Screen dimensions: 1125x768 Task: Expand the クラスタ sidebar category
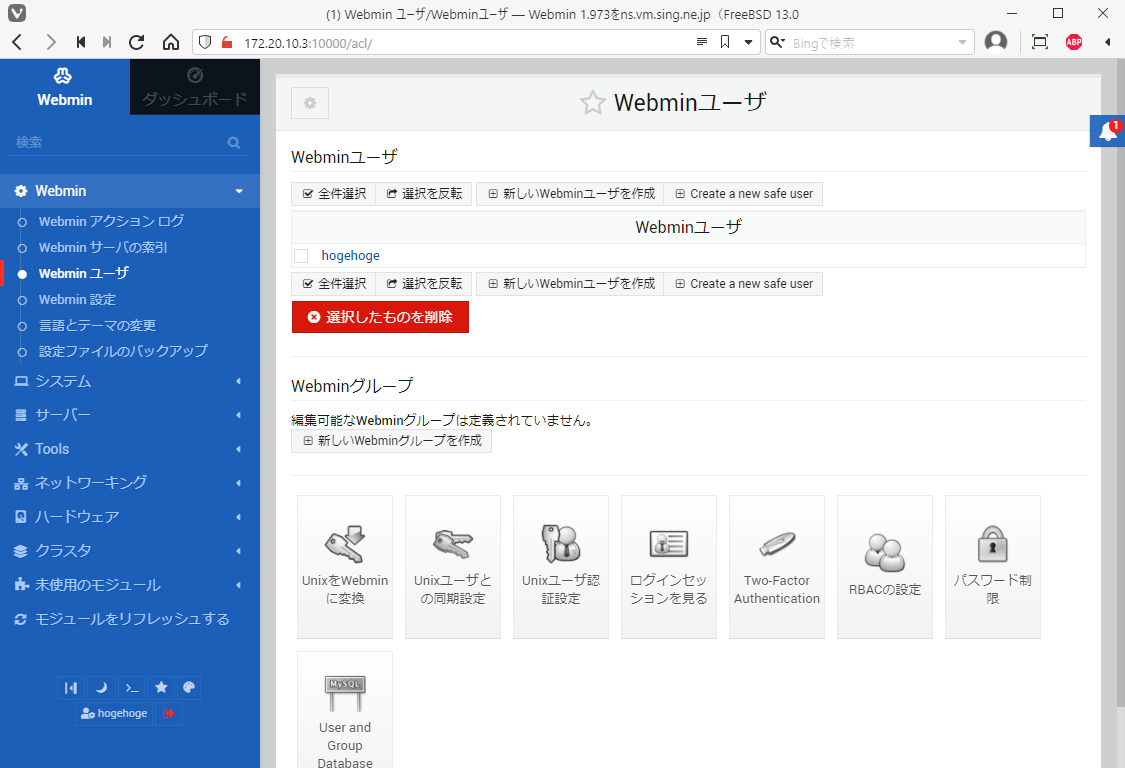(x=130, y=551)
